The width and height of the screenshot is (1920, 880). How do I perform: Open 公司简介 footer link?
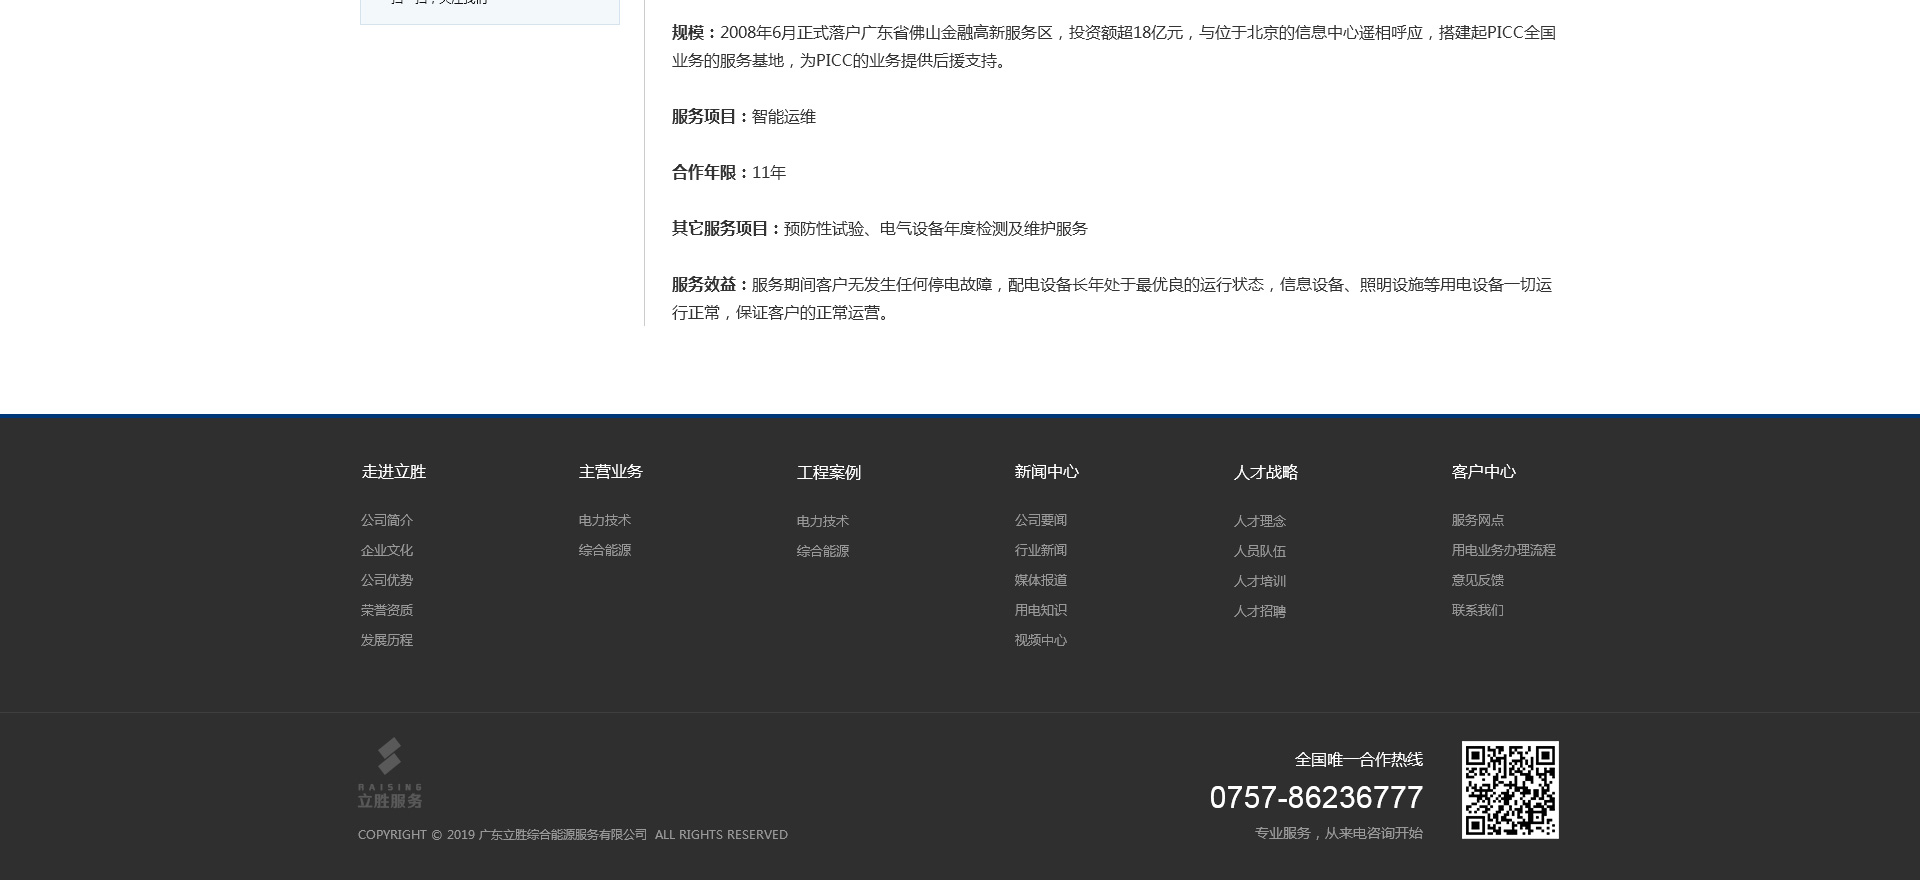click(387, 520)
